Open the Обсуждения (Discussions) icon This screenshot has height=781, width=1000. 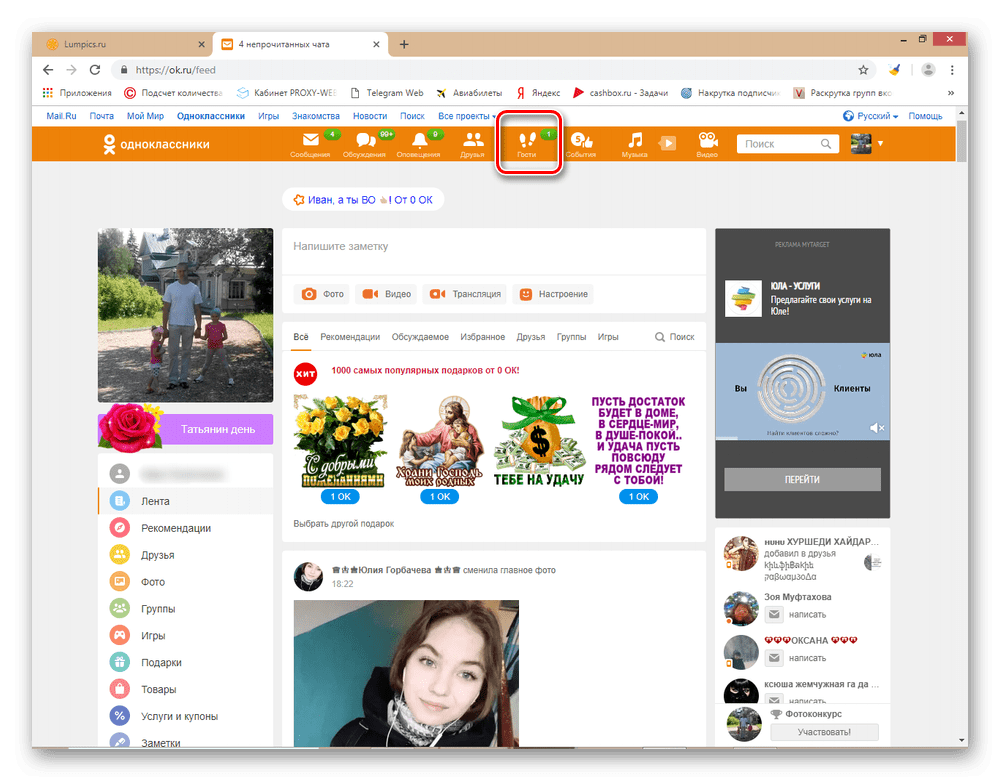coord(365,141)
